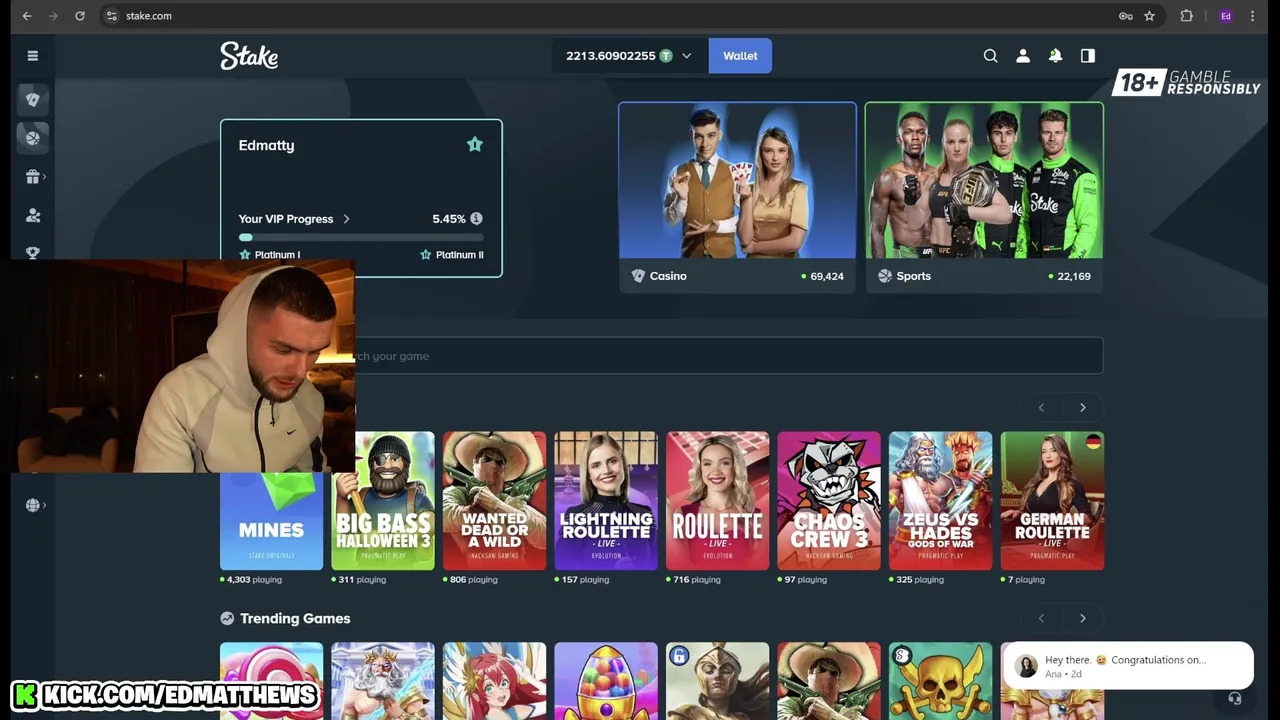Click the VIP progress info icon

[476, 218]
